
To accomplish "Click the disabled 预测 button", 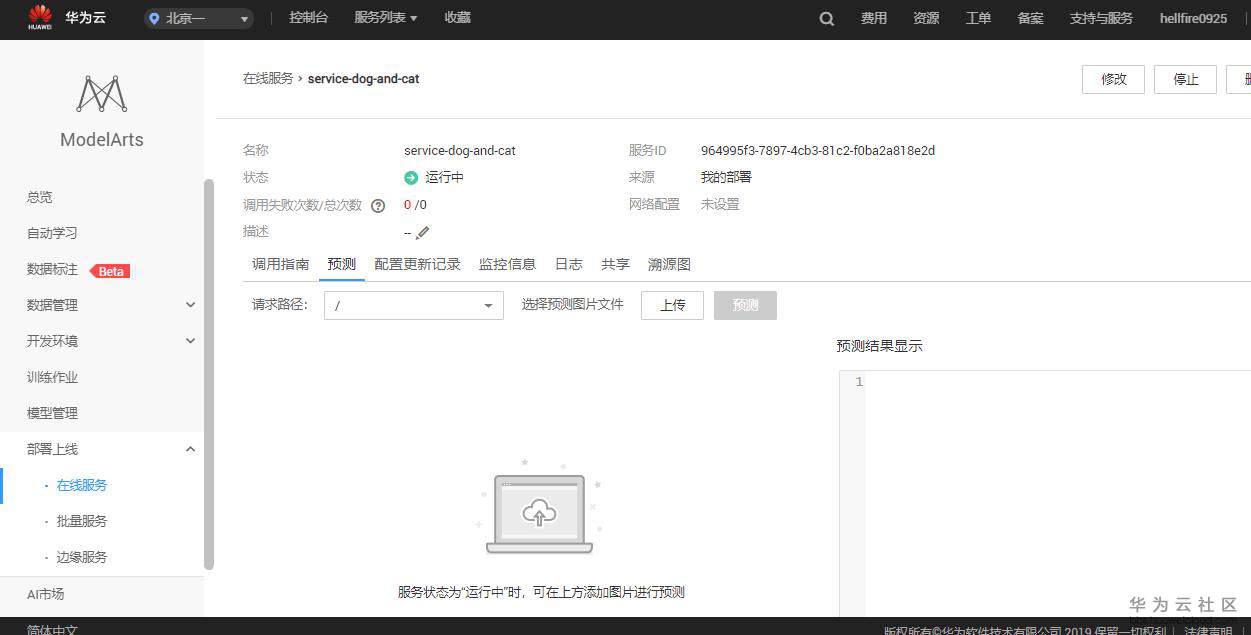I will click(745, 305).
